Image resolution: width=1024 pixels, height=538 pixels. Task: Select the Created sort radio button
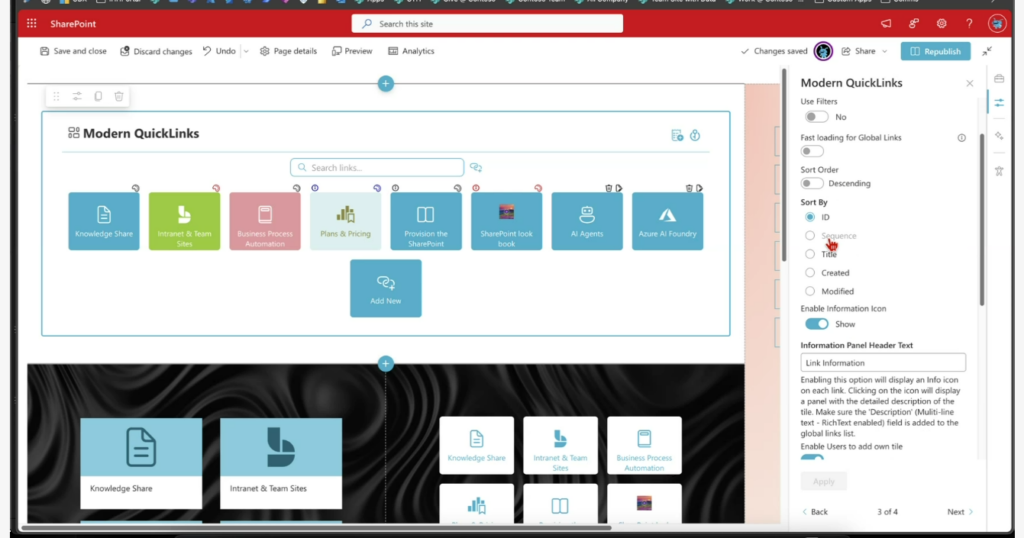(x=810, y=273)
